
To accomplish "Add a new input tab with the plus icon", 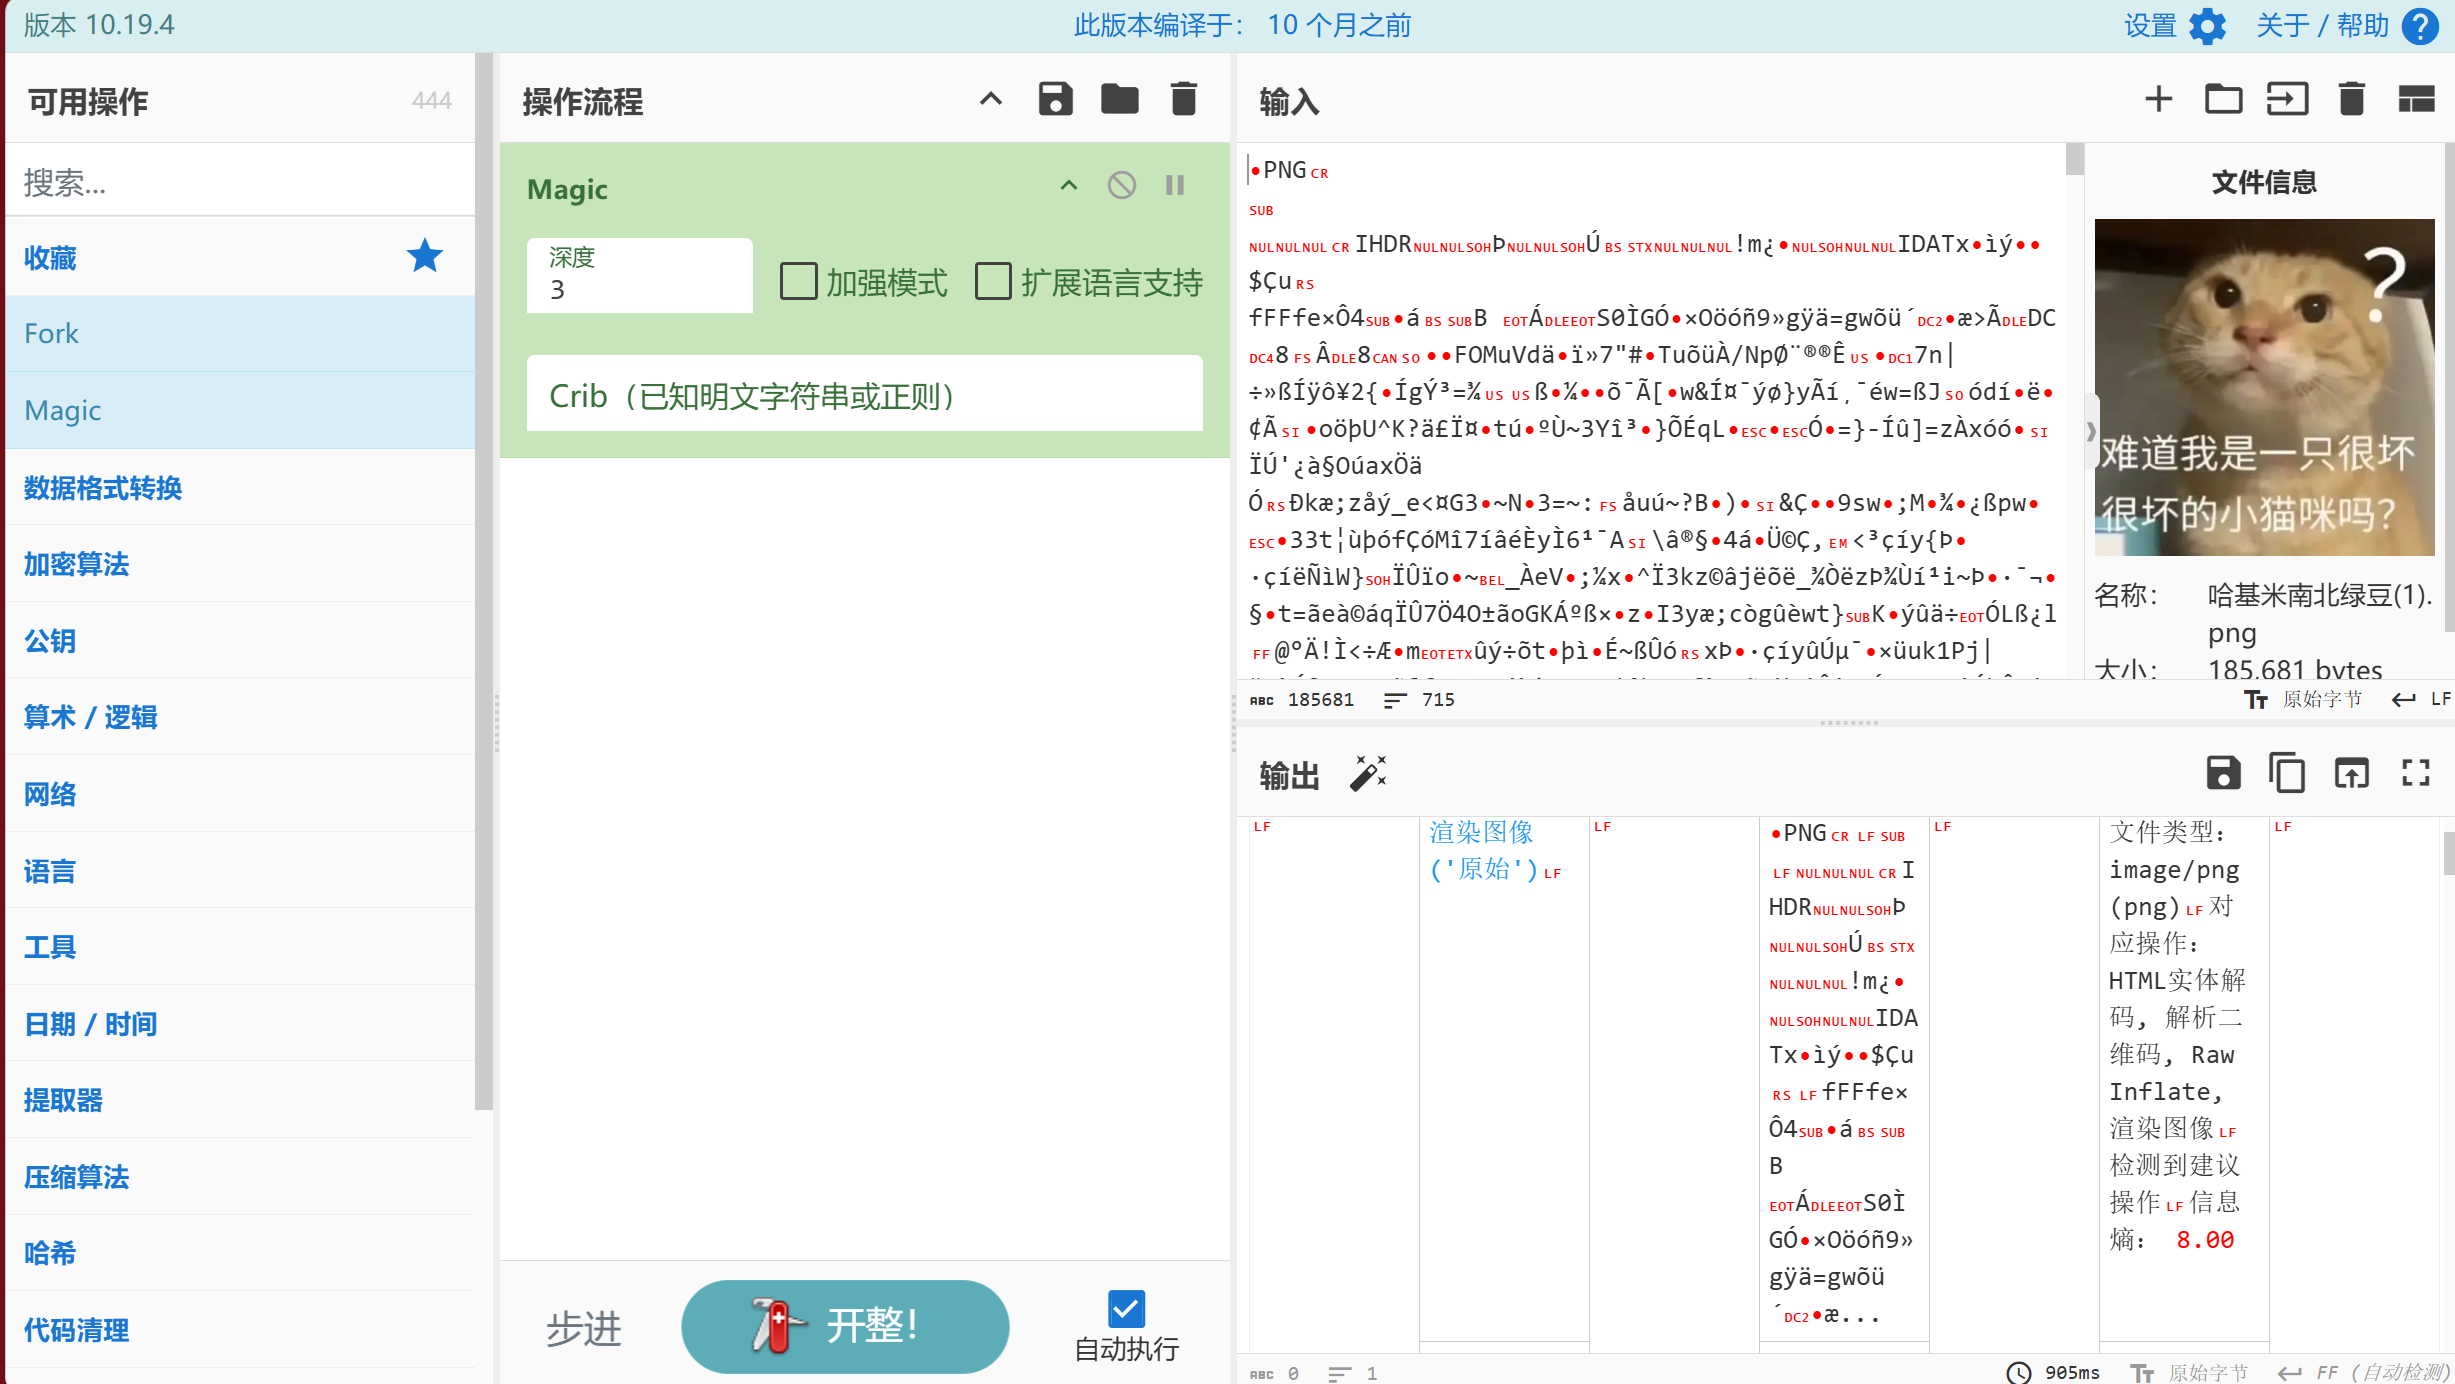I will (x=2158, y=100).
